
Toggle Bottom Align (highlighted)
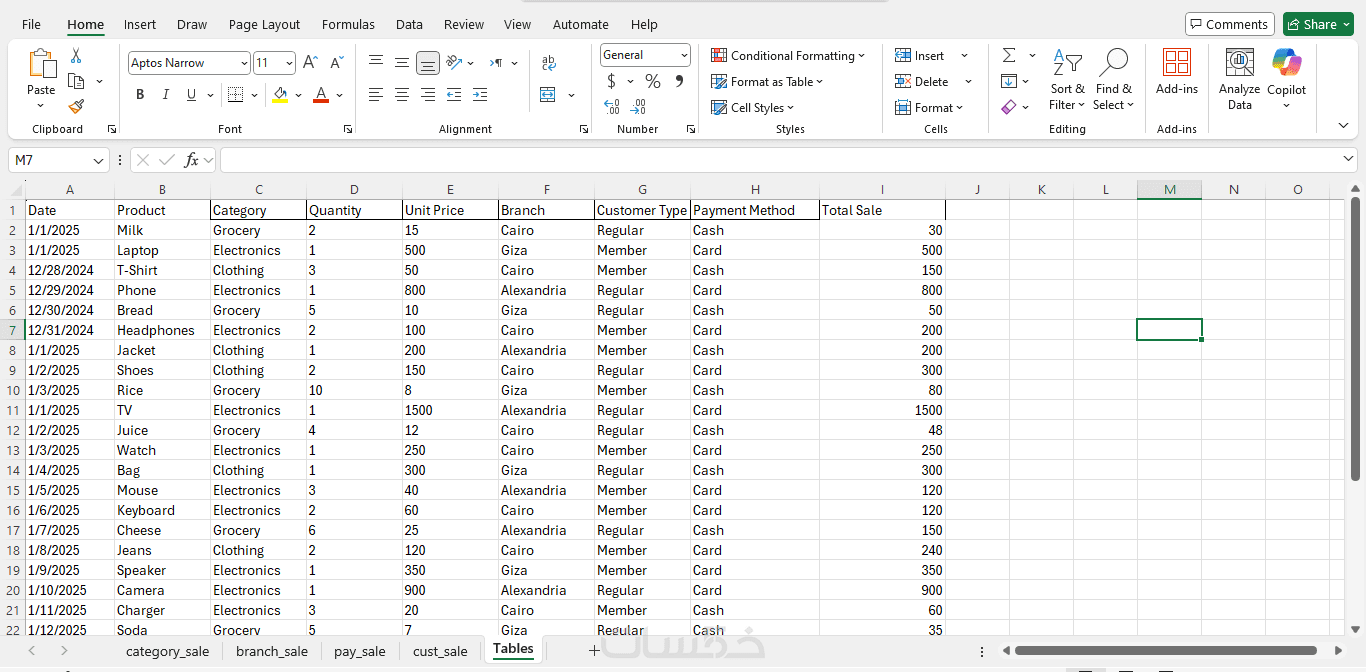(x=428, y=63)
